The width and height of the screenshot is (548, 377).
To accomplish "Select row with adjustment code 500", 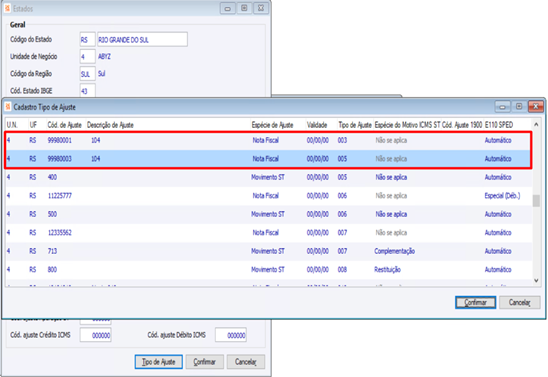I will tap(268, 214).
